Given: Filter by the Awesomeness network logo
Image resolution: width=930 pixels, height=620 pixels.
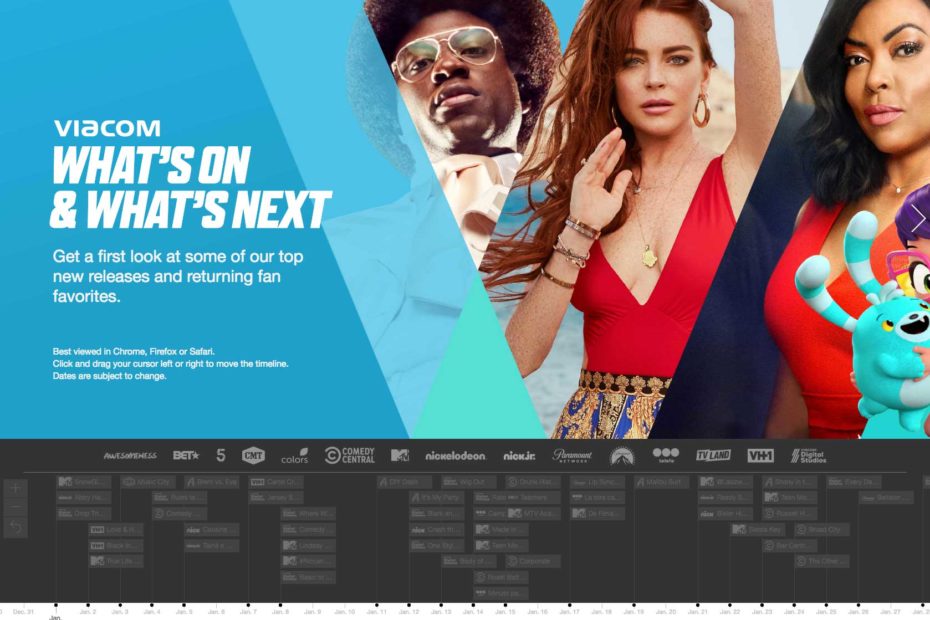Looking at the screenshot, I should tap(130, 456).
